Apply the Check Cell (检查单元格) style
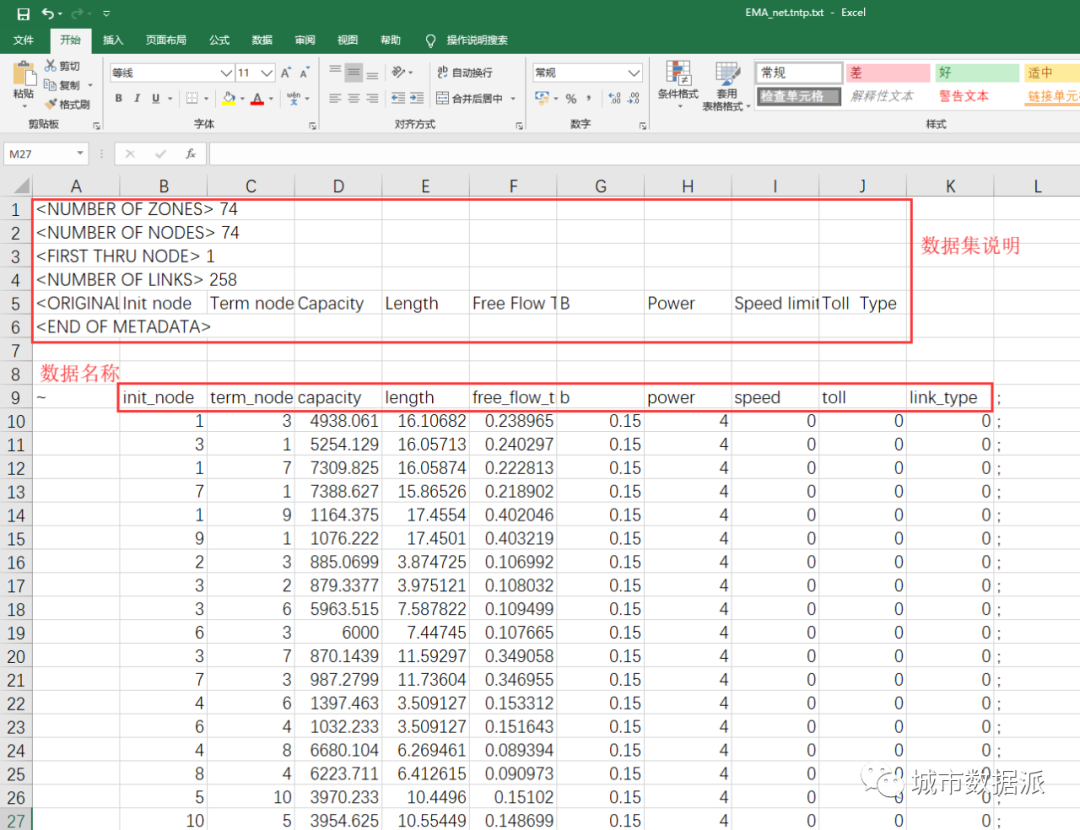1080x830 pixels. 799,96
